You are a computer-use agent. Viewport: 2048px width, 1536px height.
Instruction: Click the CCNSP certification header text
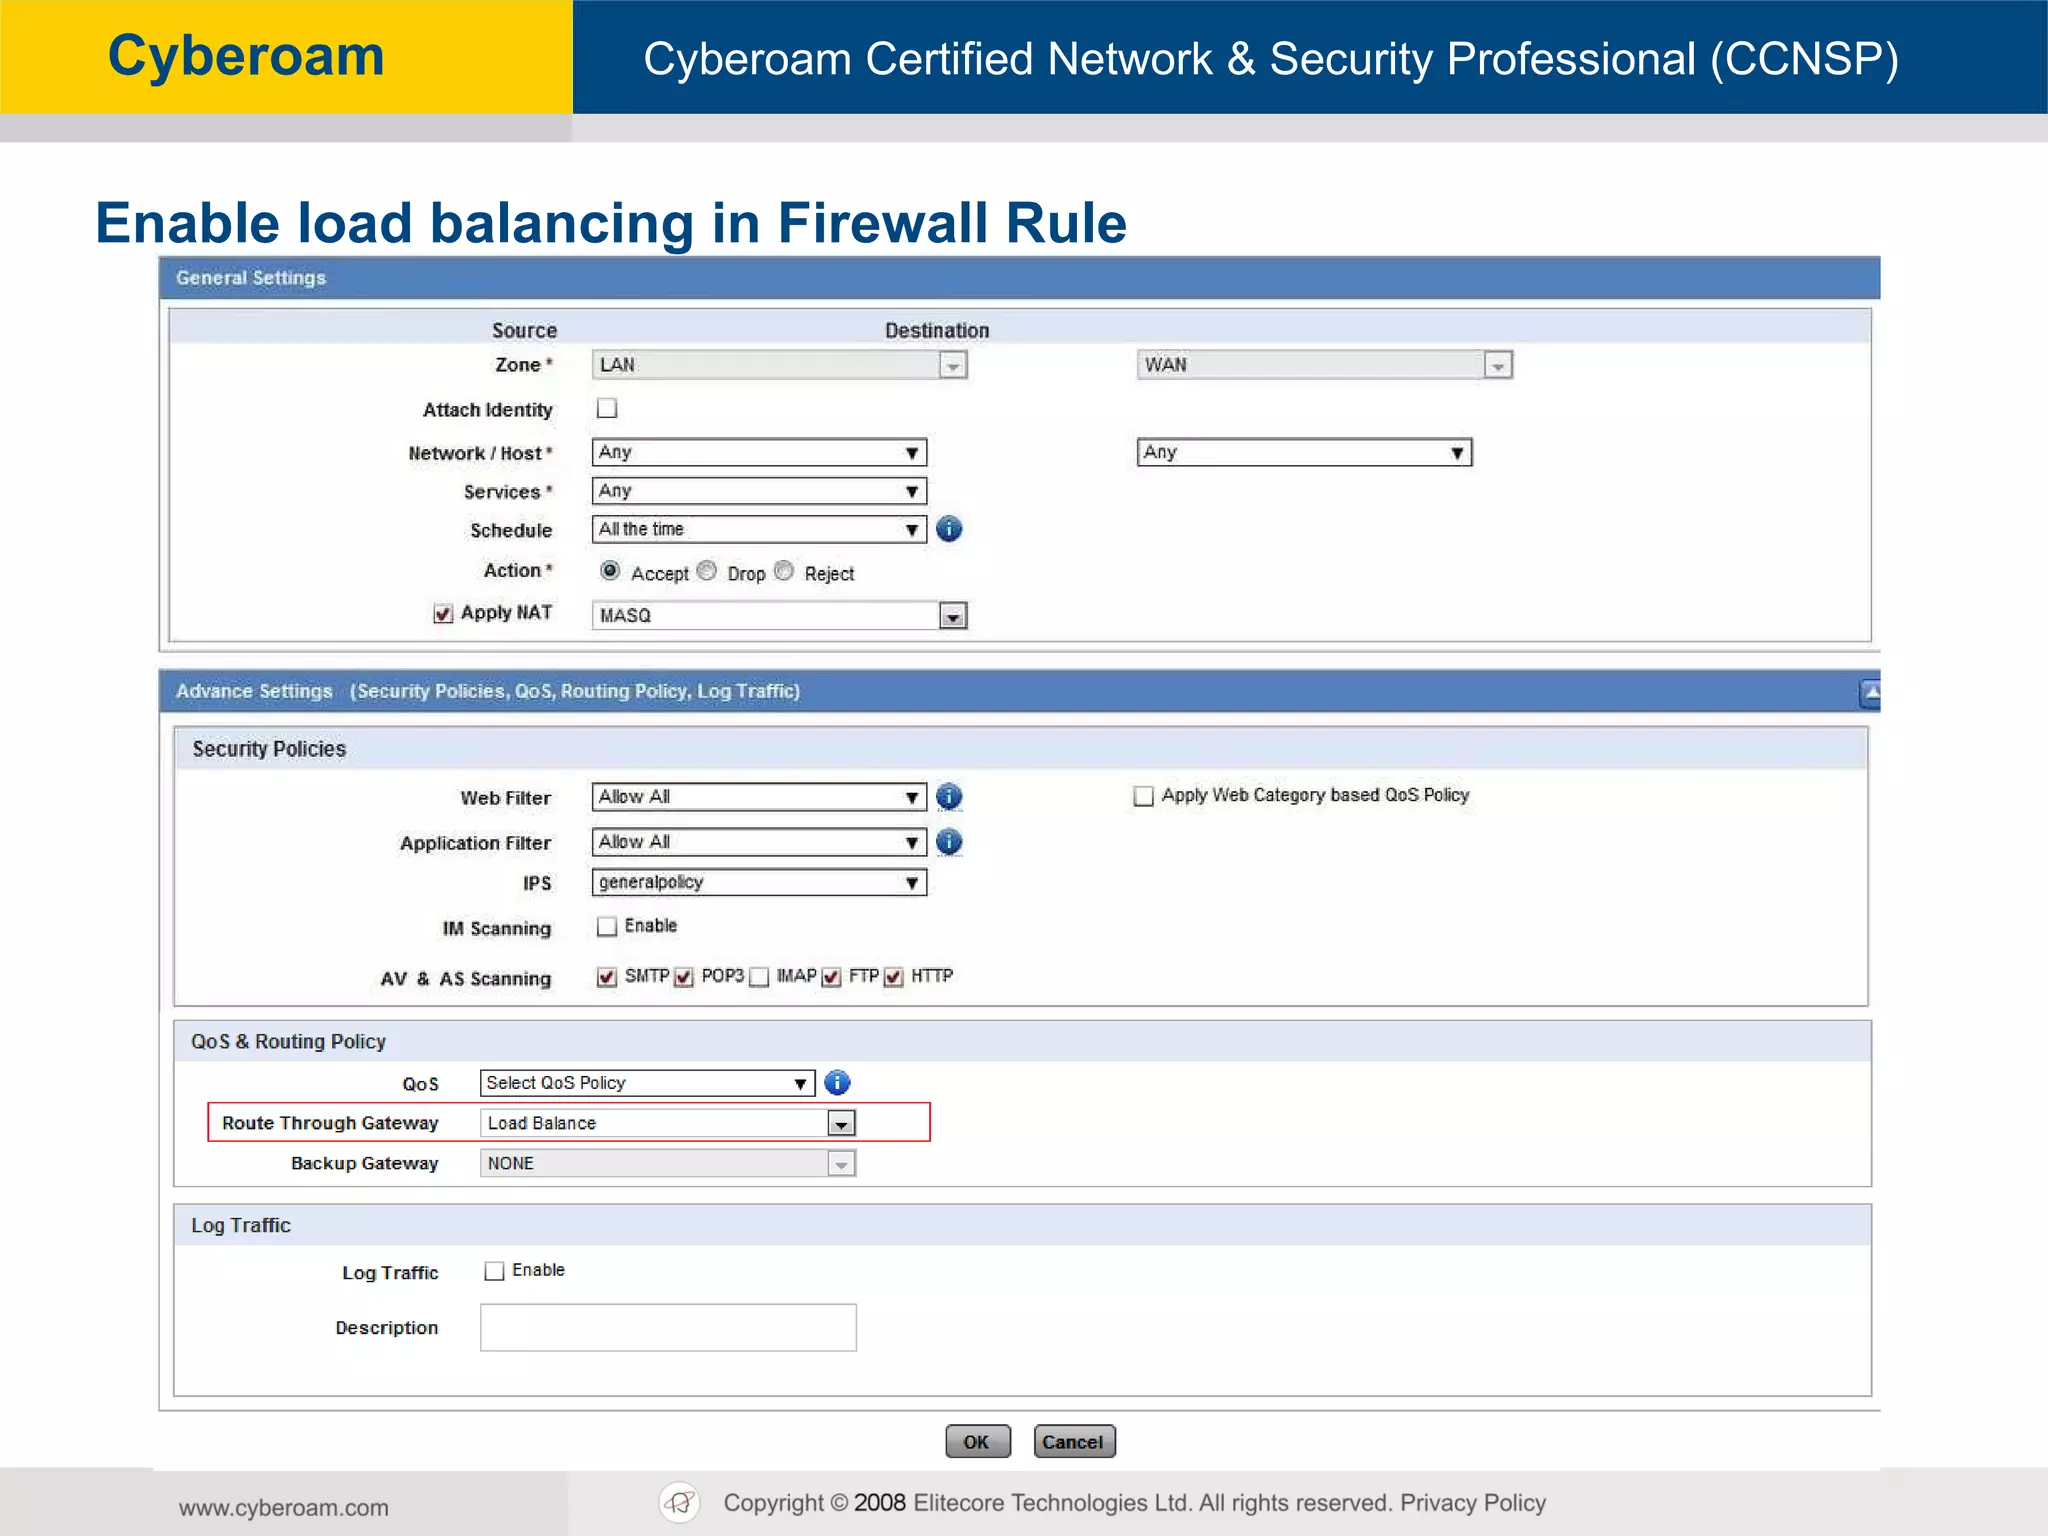1271,59
